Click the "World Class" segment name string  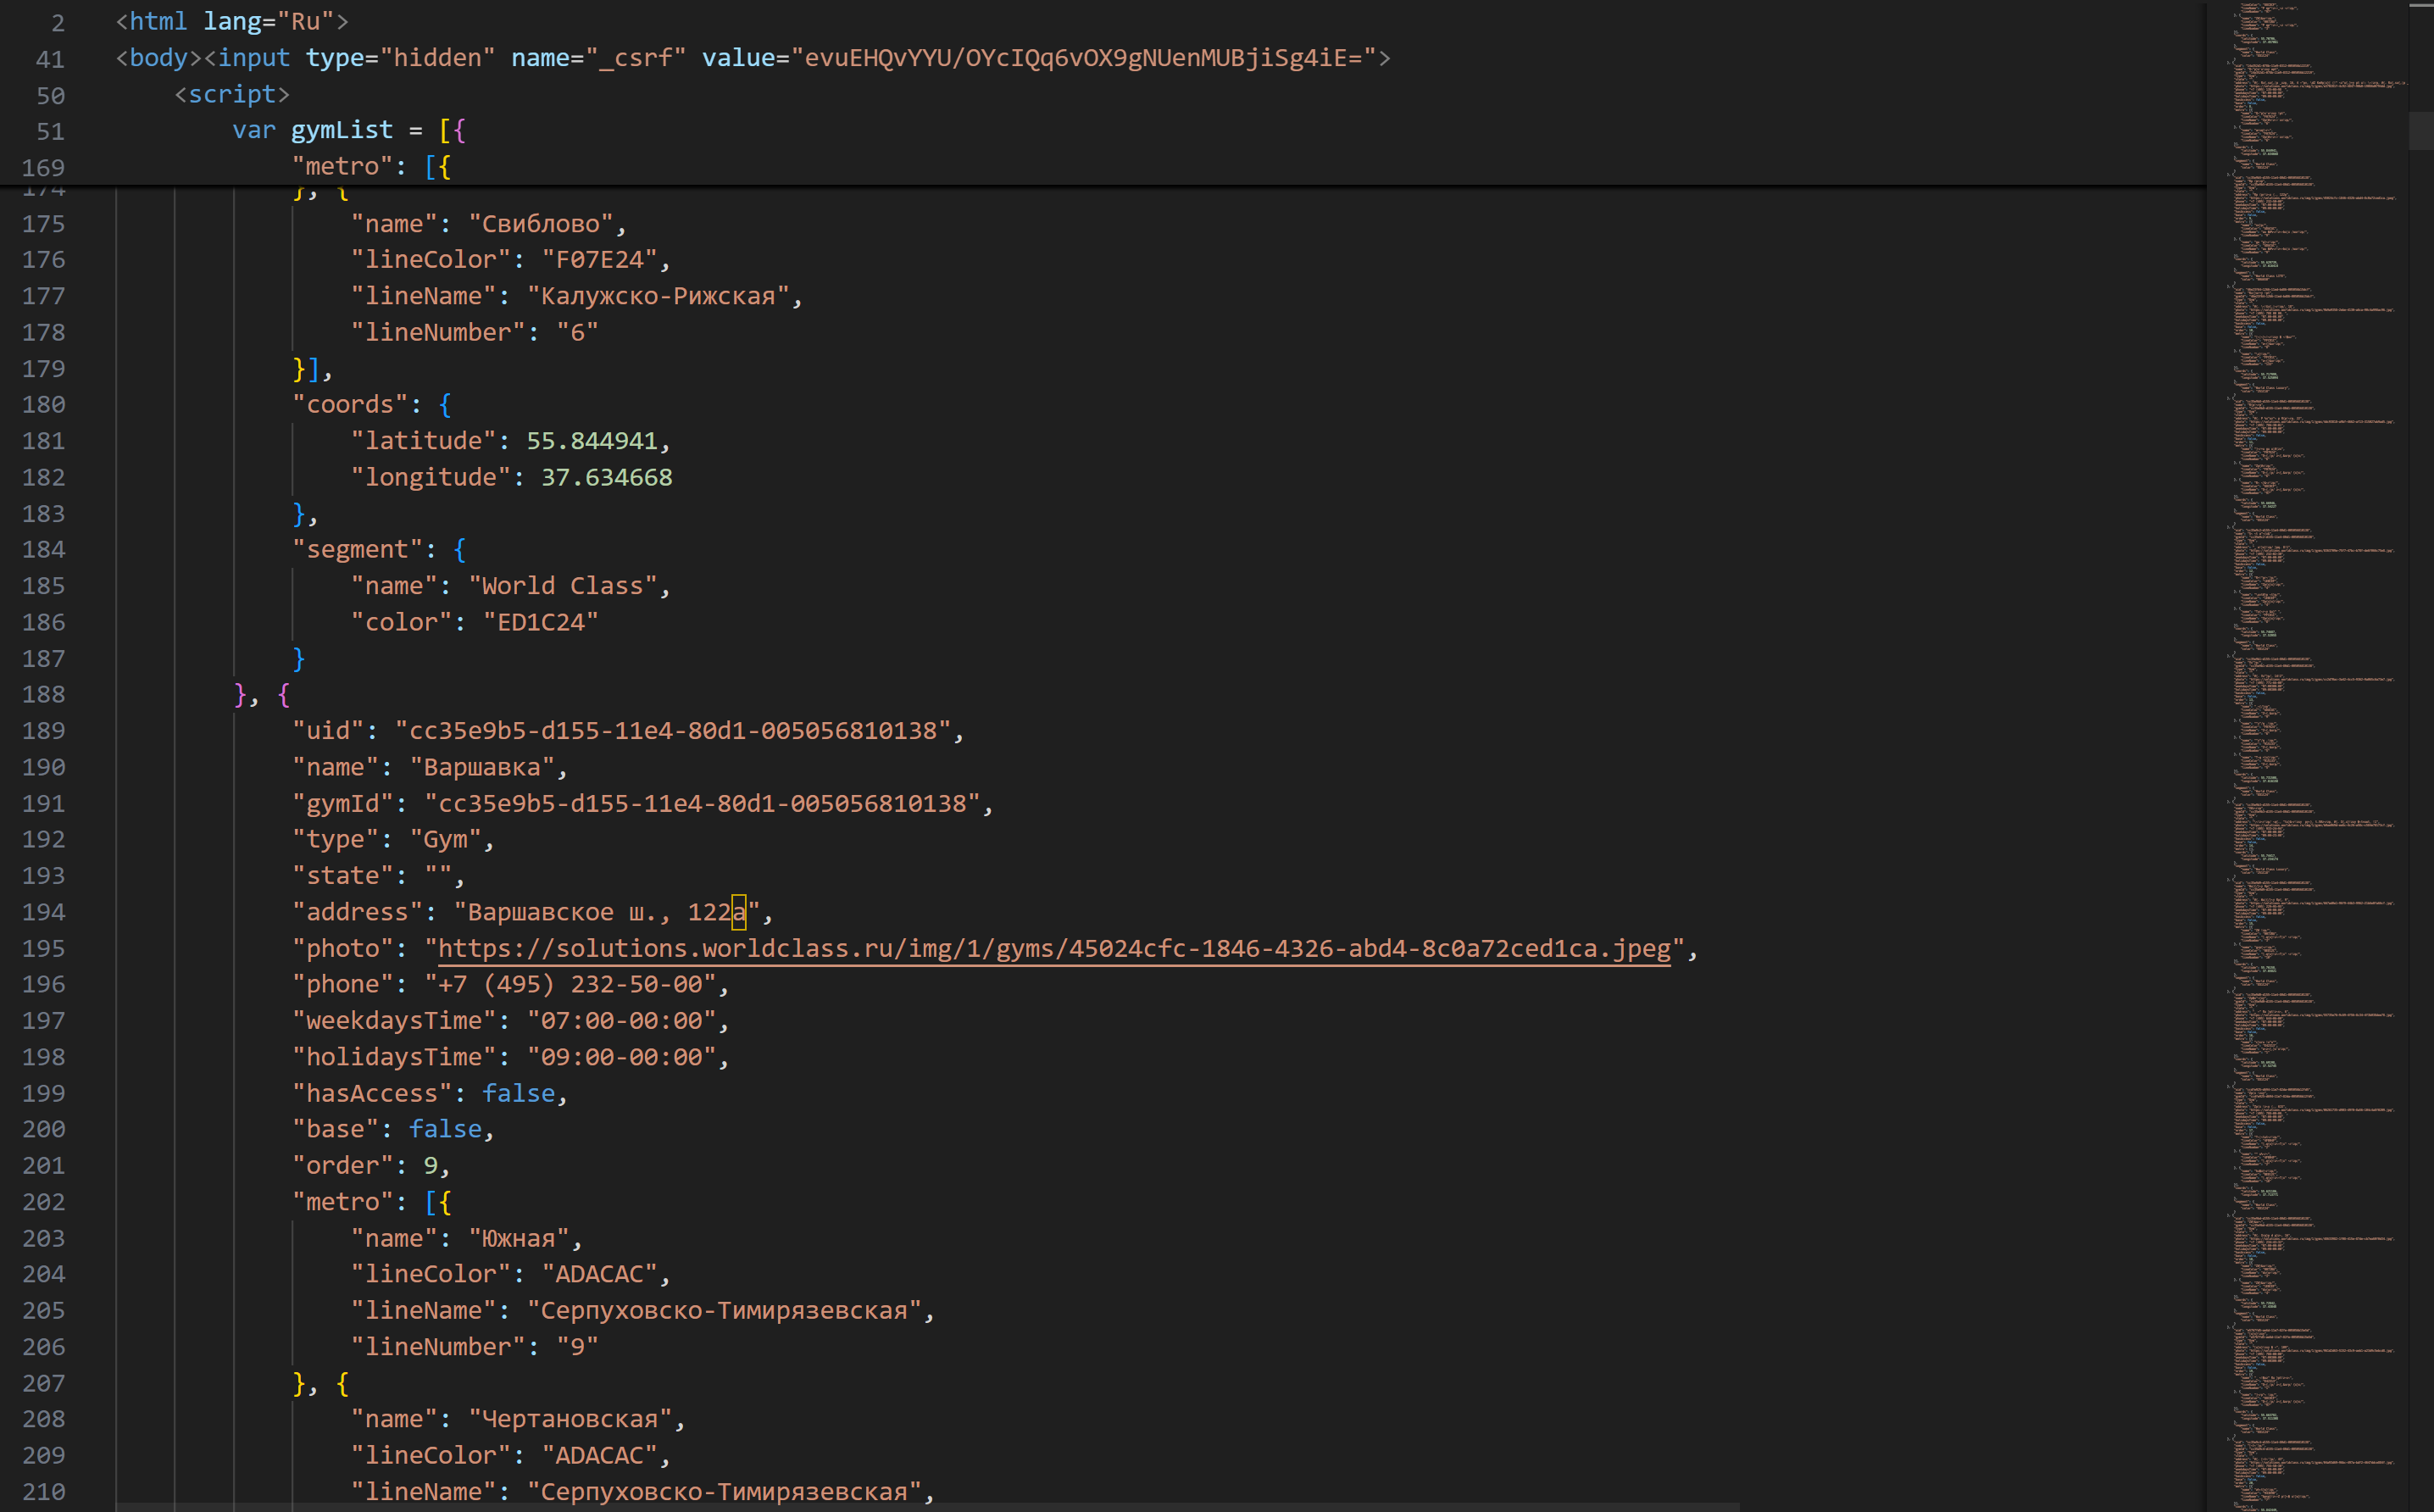pos(562,586)
